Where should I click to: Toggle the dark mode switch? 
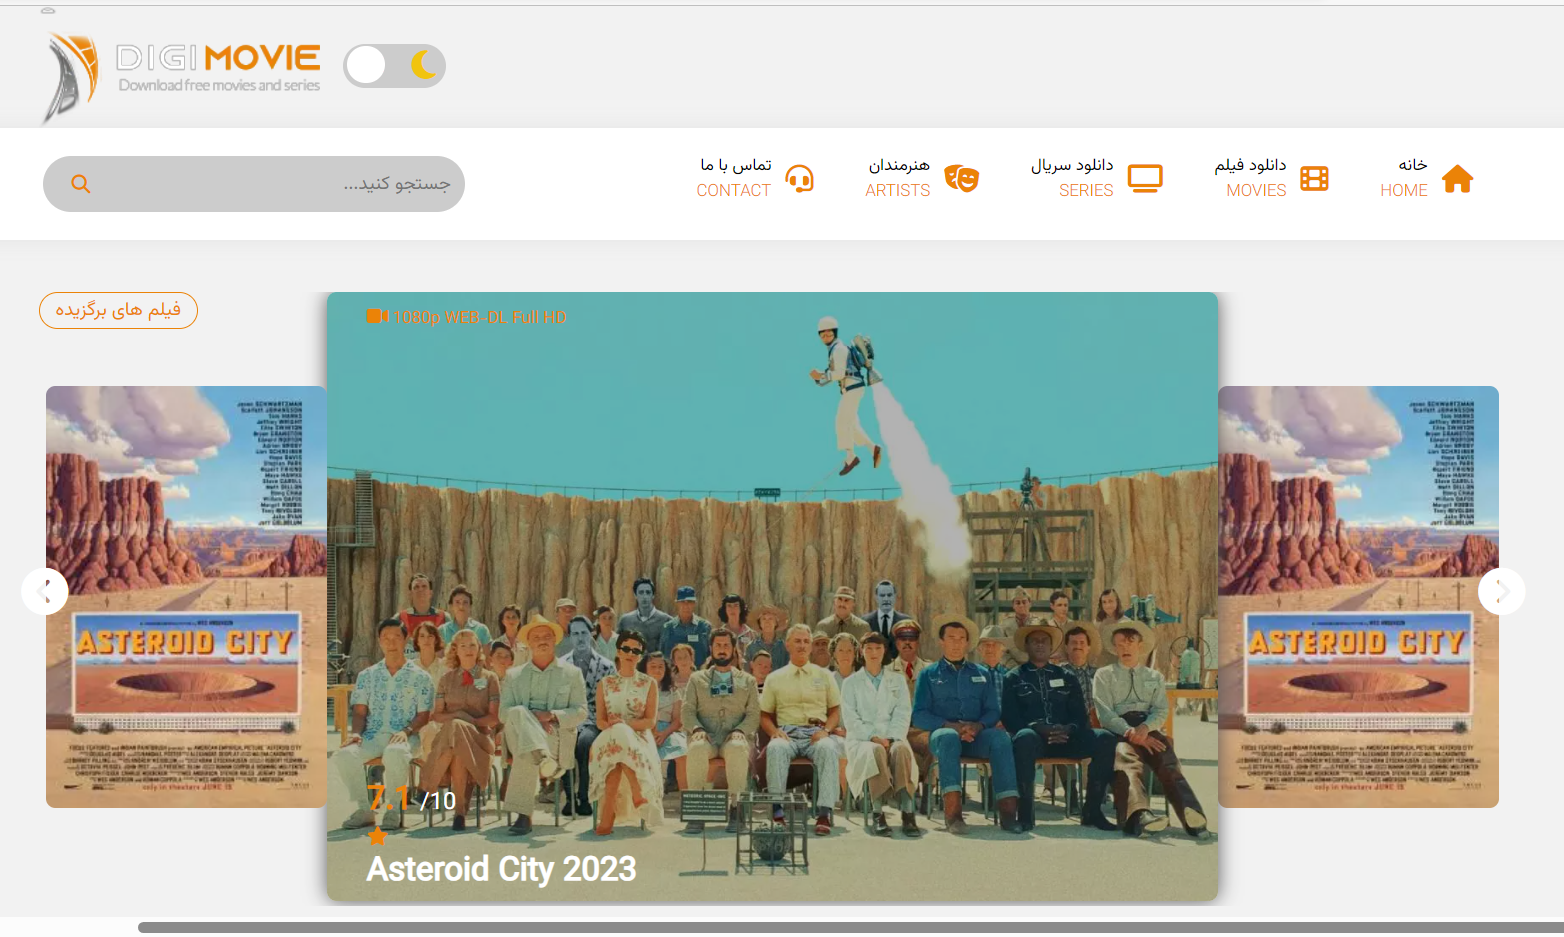(x=395, y=66)
